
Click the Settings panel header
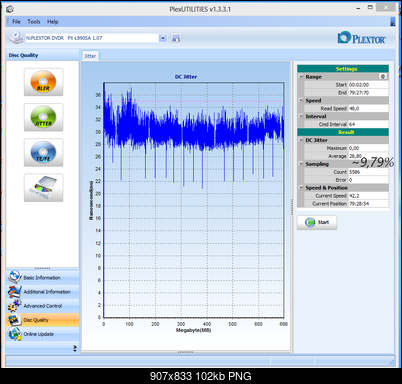343,69
